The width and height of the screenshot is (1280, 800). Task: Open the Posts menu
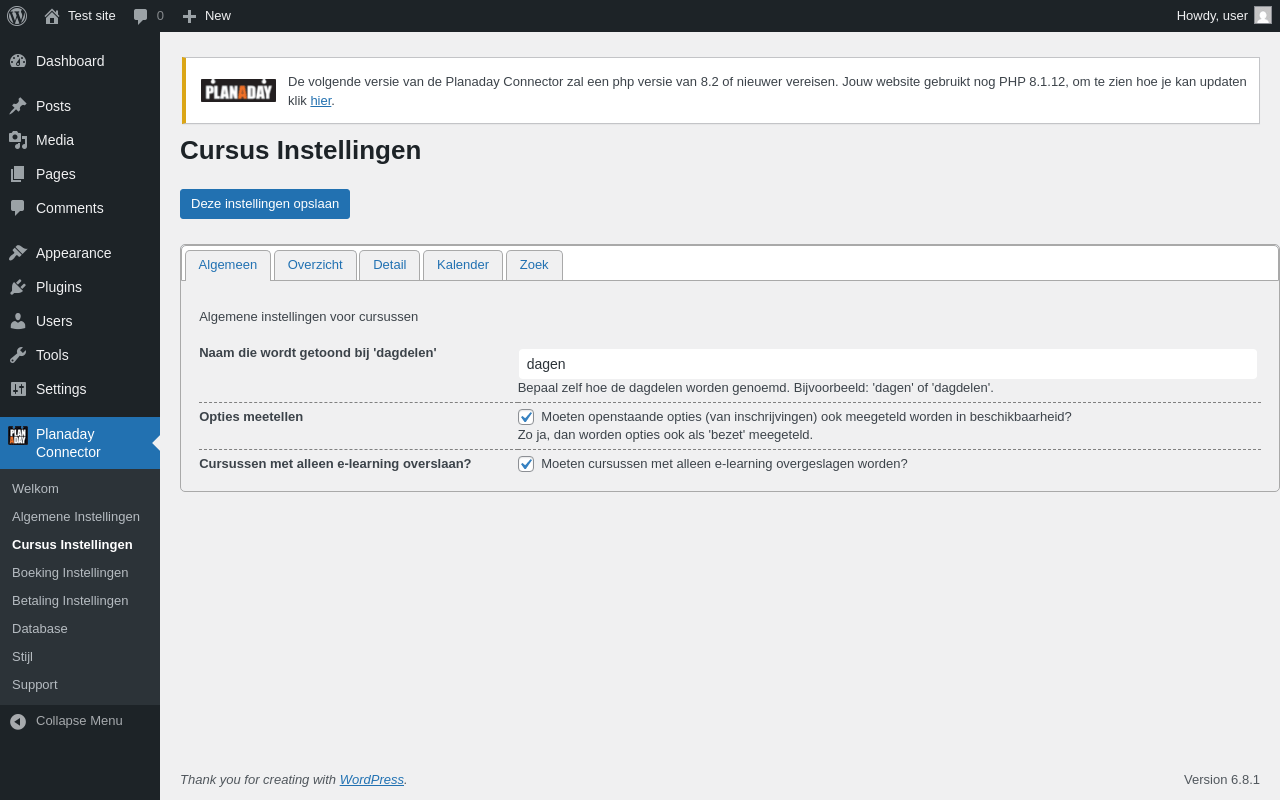[53, 106]
